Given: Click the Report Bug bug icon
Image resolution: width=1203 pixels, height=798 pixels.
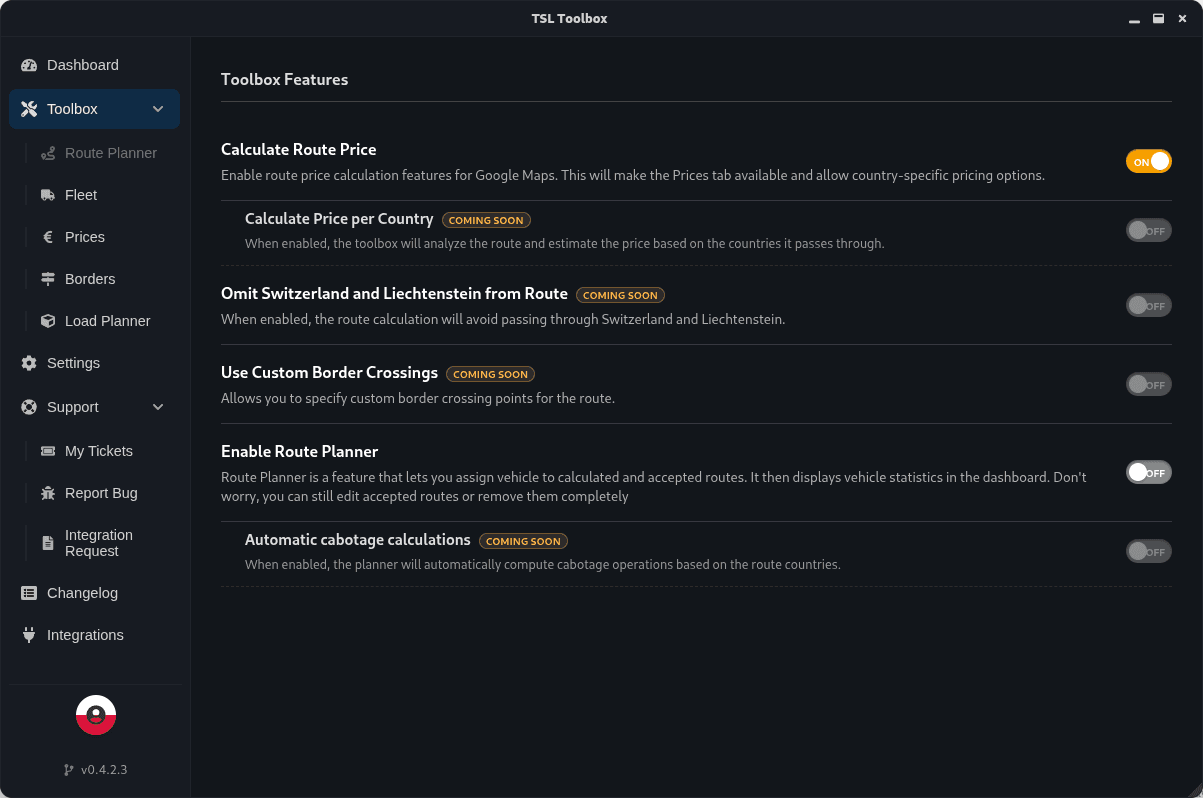Looking at the screenshot, I should (48, 493).
